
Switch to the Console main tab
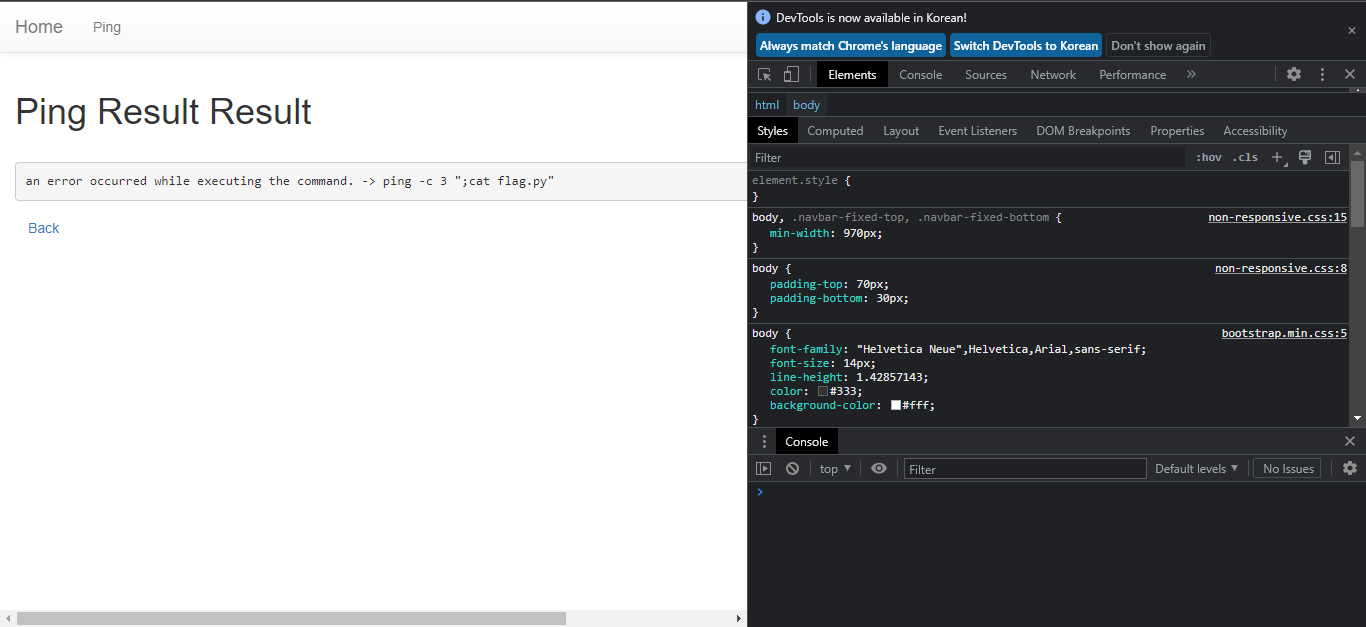920,74
